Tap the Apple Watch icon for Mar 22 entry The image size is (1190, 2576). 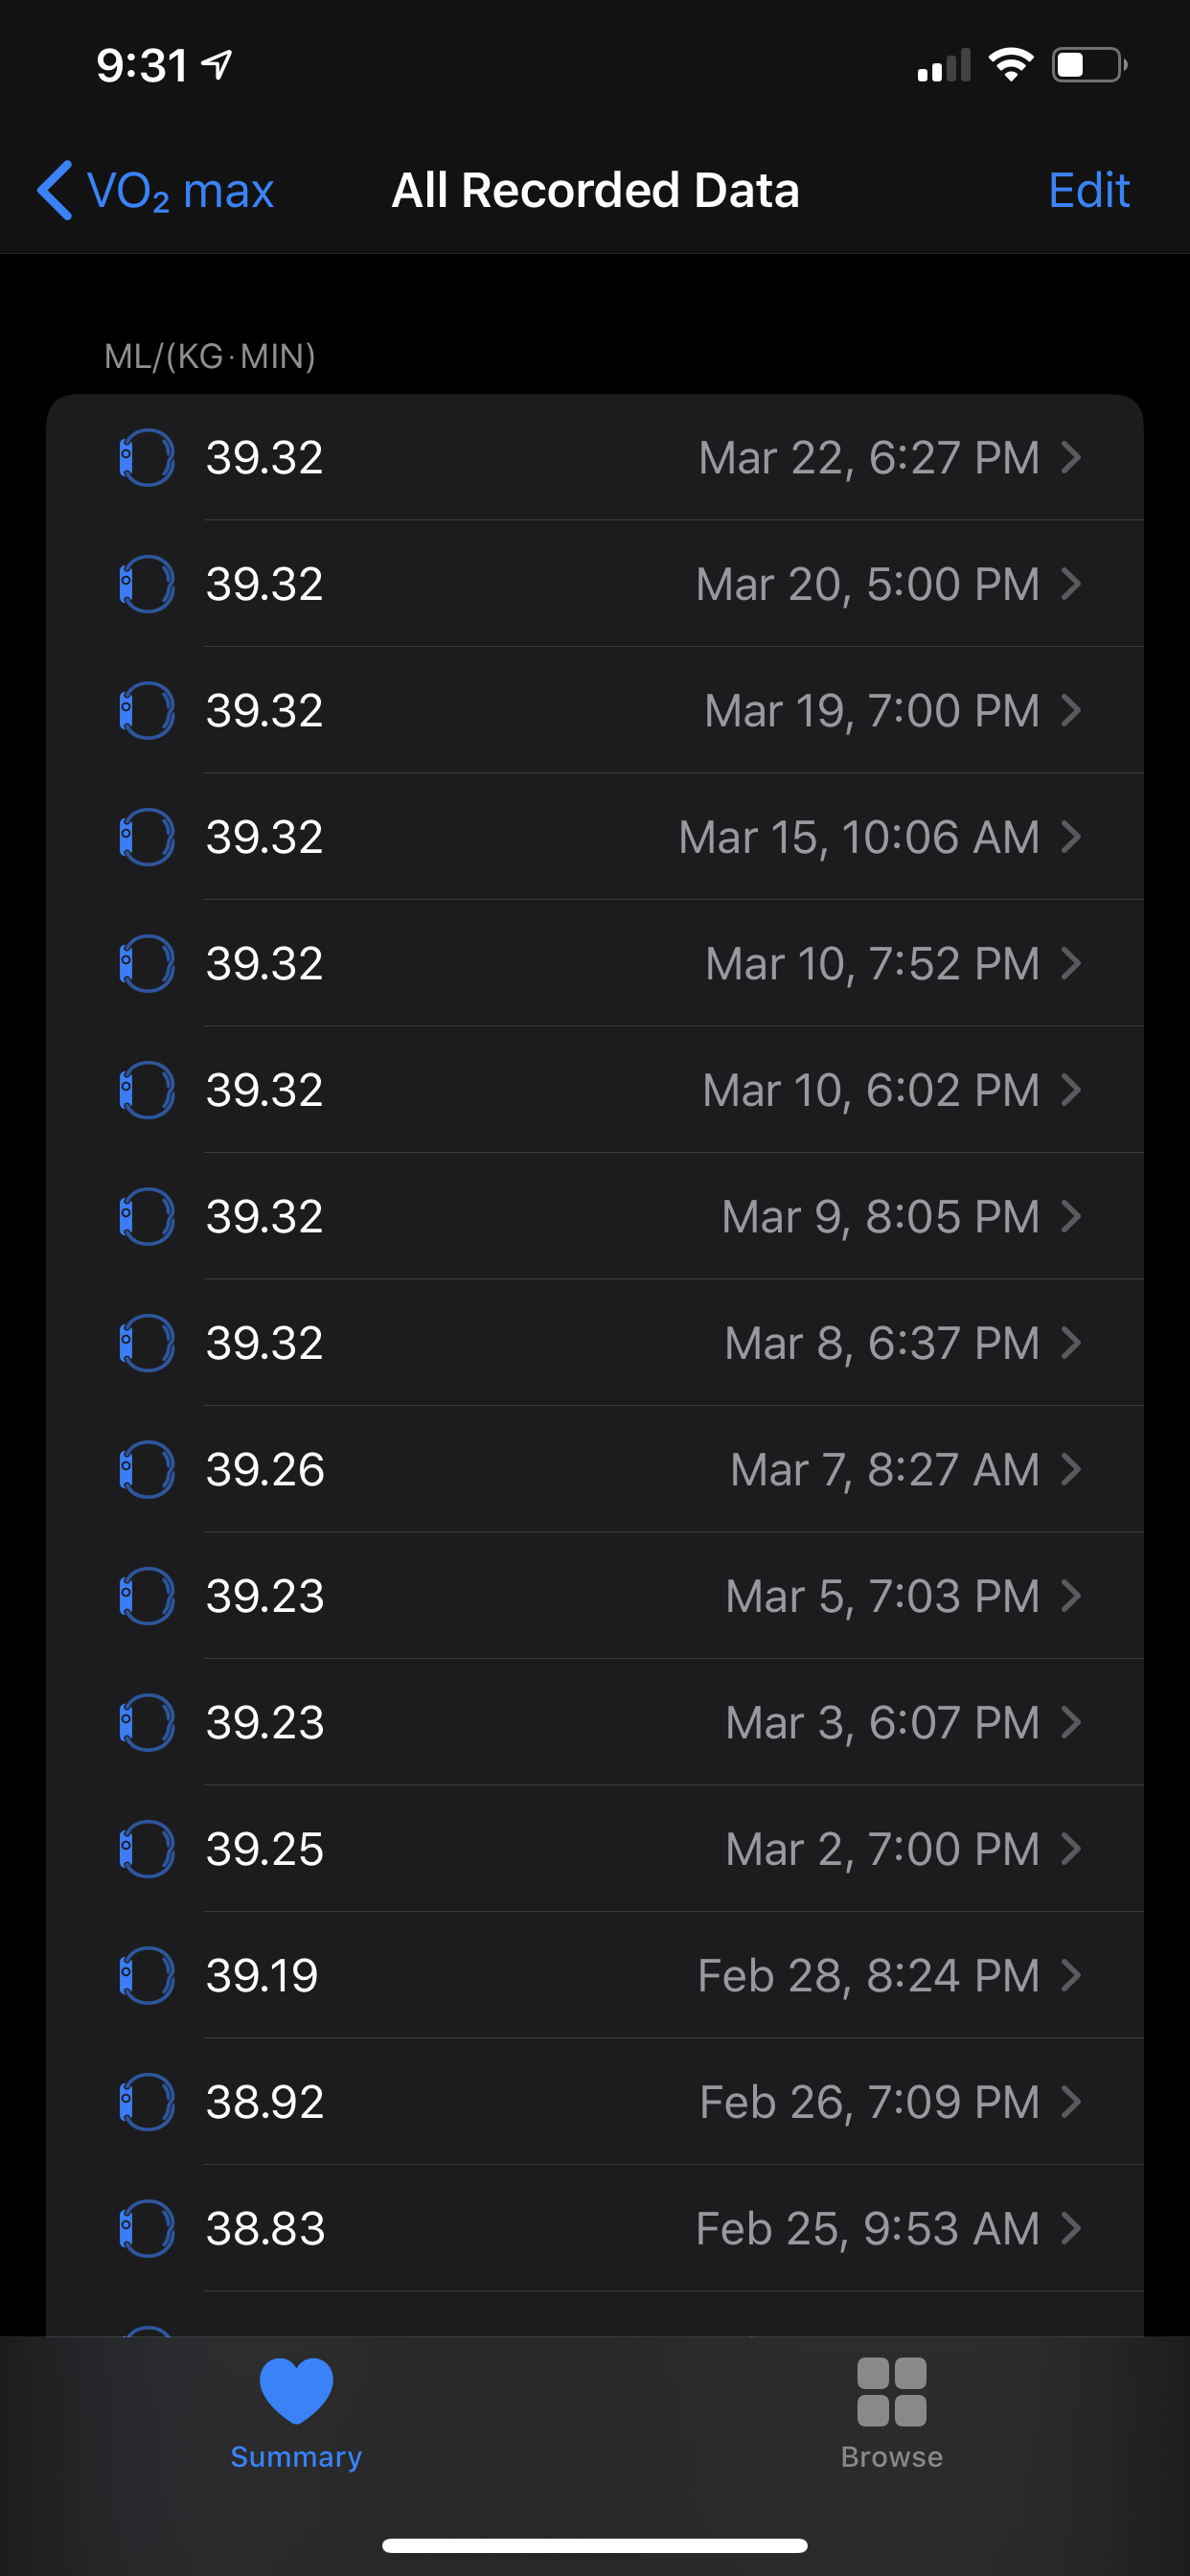146,457
